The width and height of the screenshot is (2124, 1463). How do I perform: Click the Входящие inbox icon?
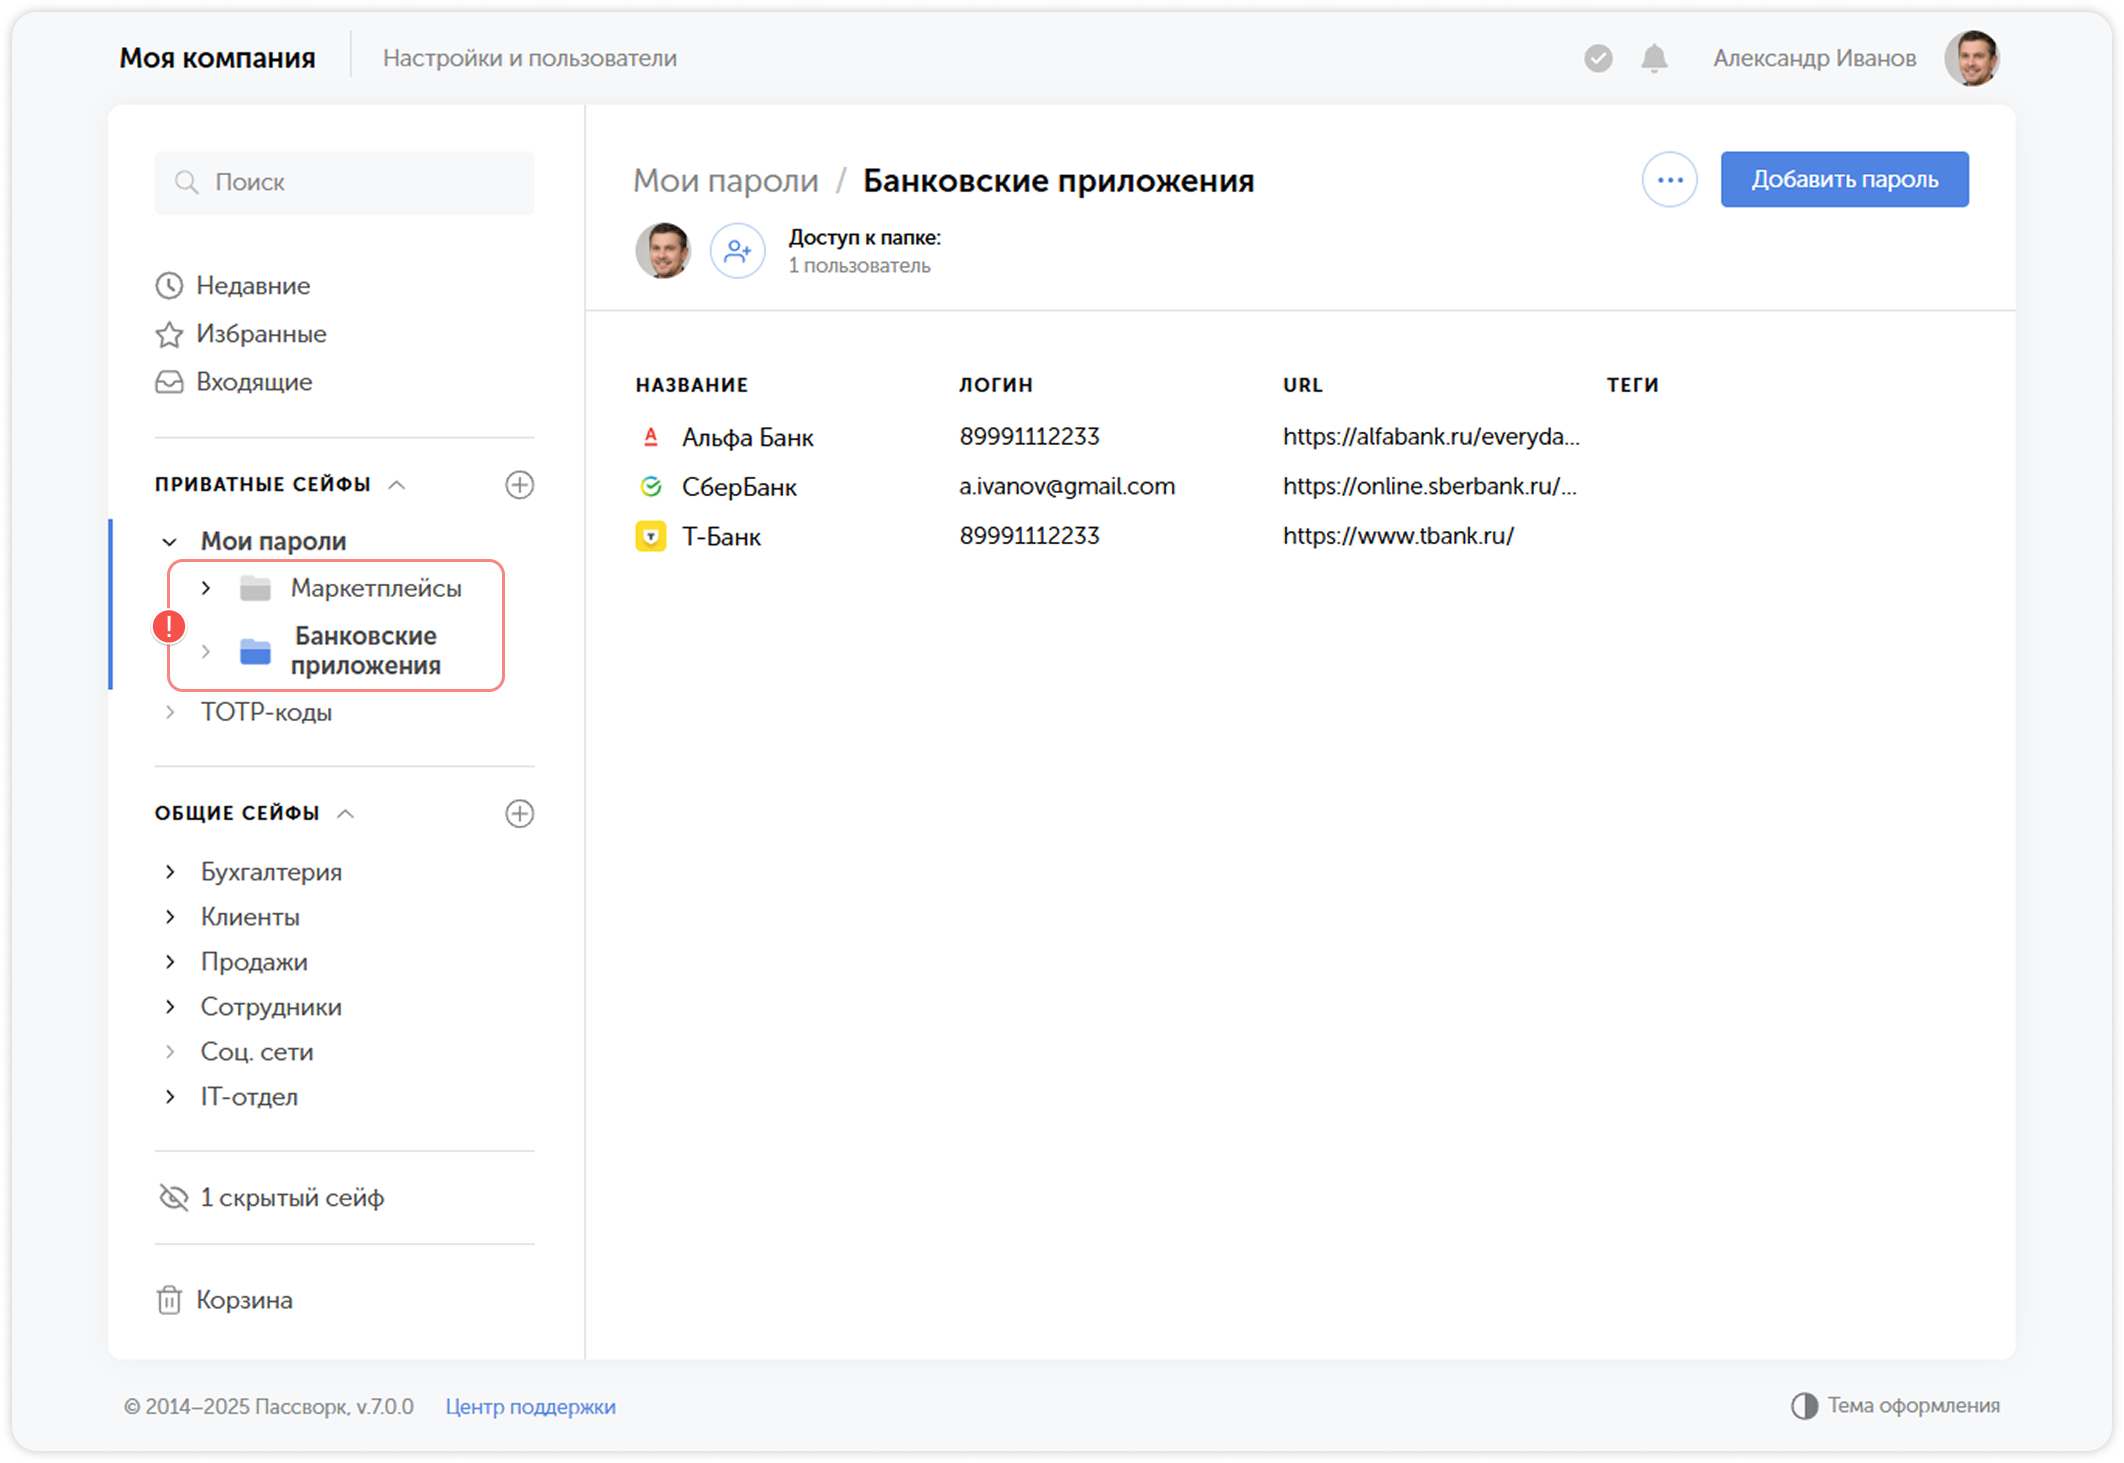pos(169,382)
